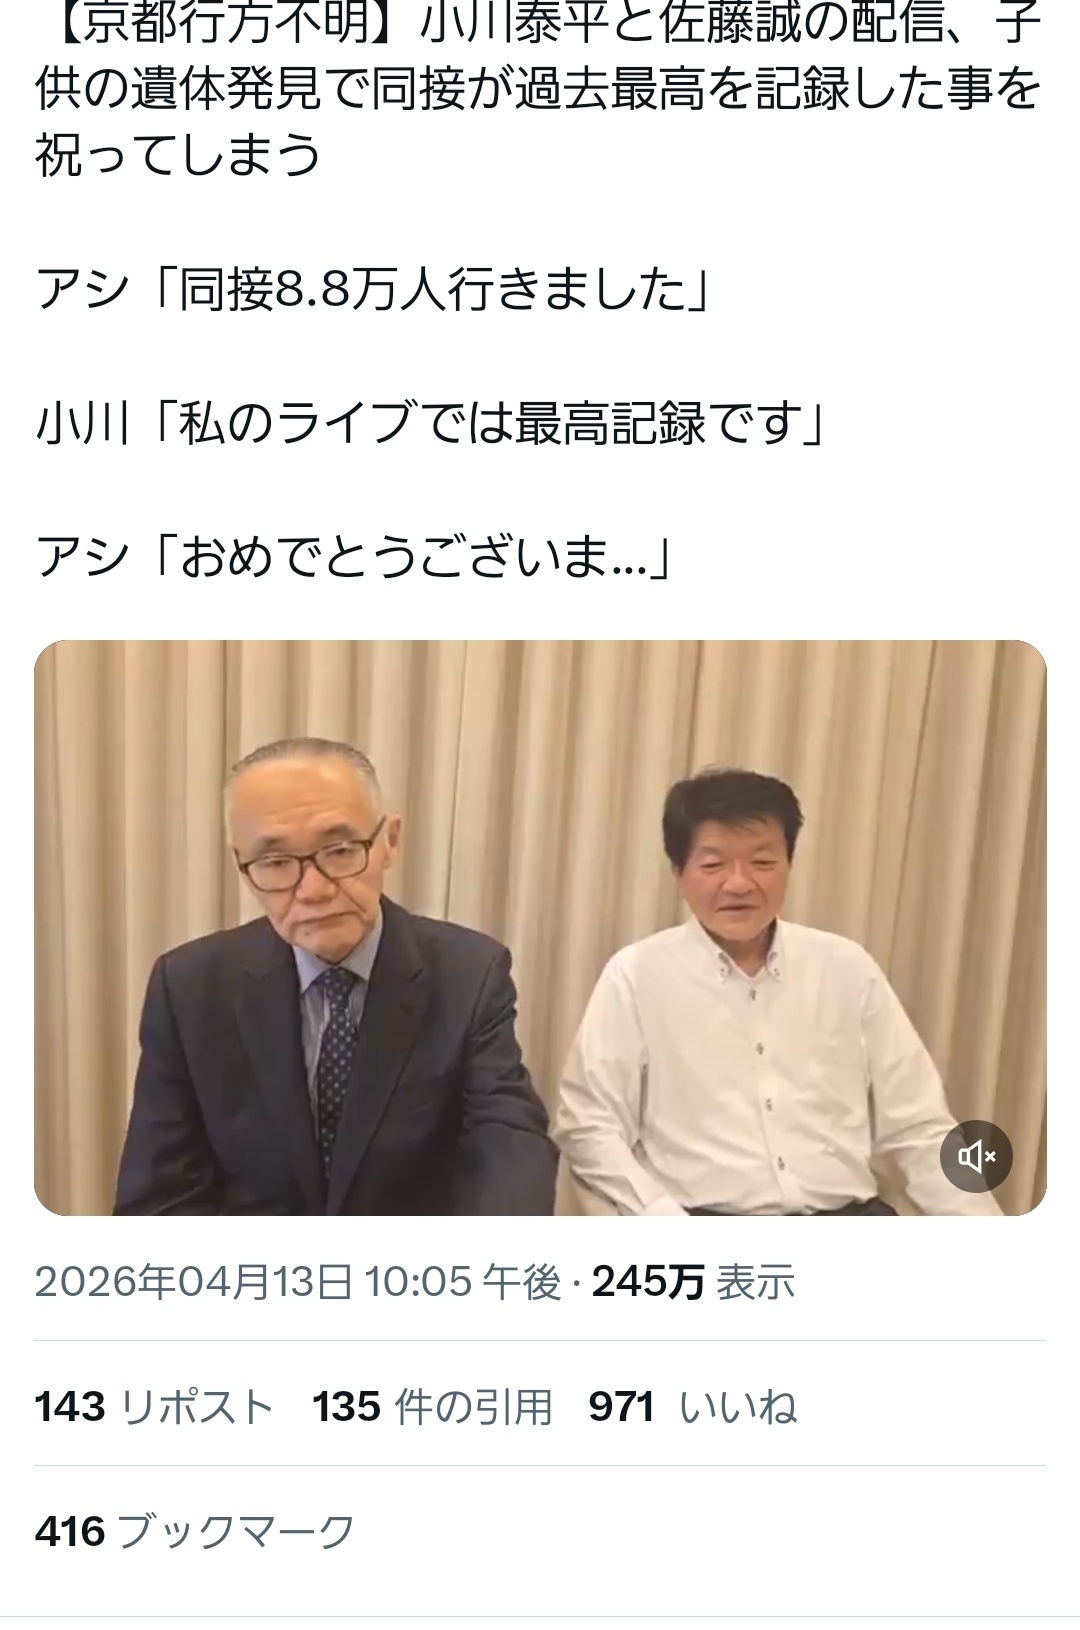This screenshot has height=1630, width=1080.
Task: Tap the curtain background of the video
Action: point(540,720)
